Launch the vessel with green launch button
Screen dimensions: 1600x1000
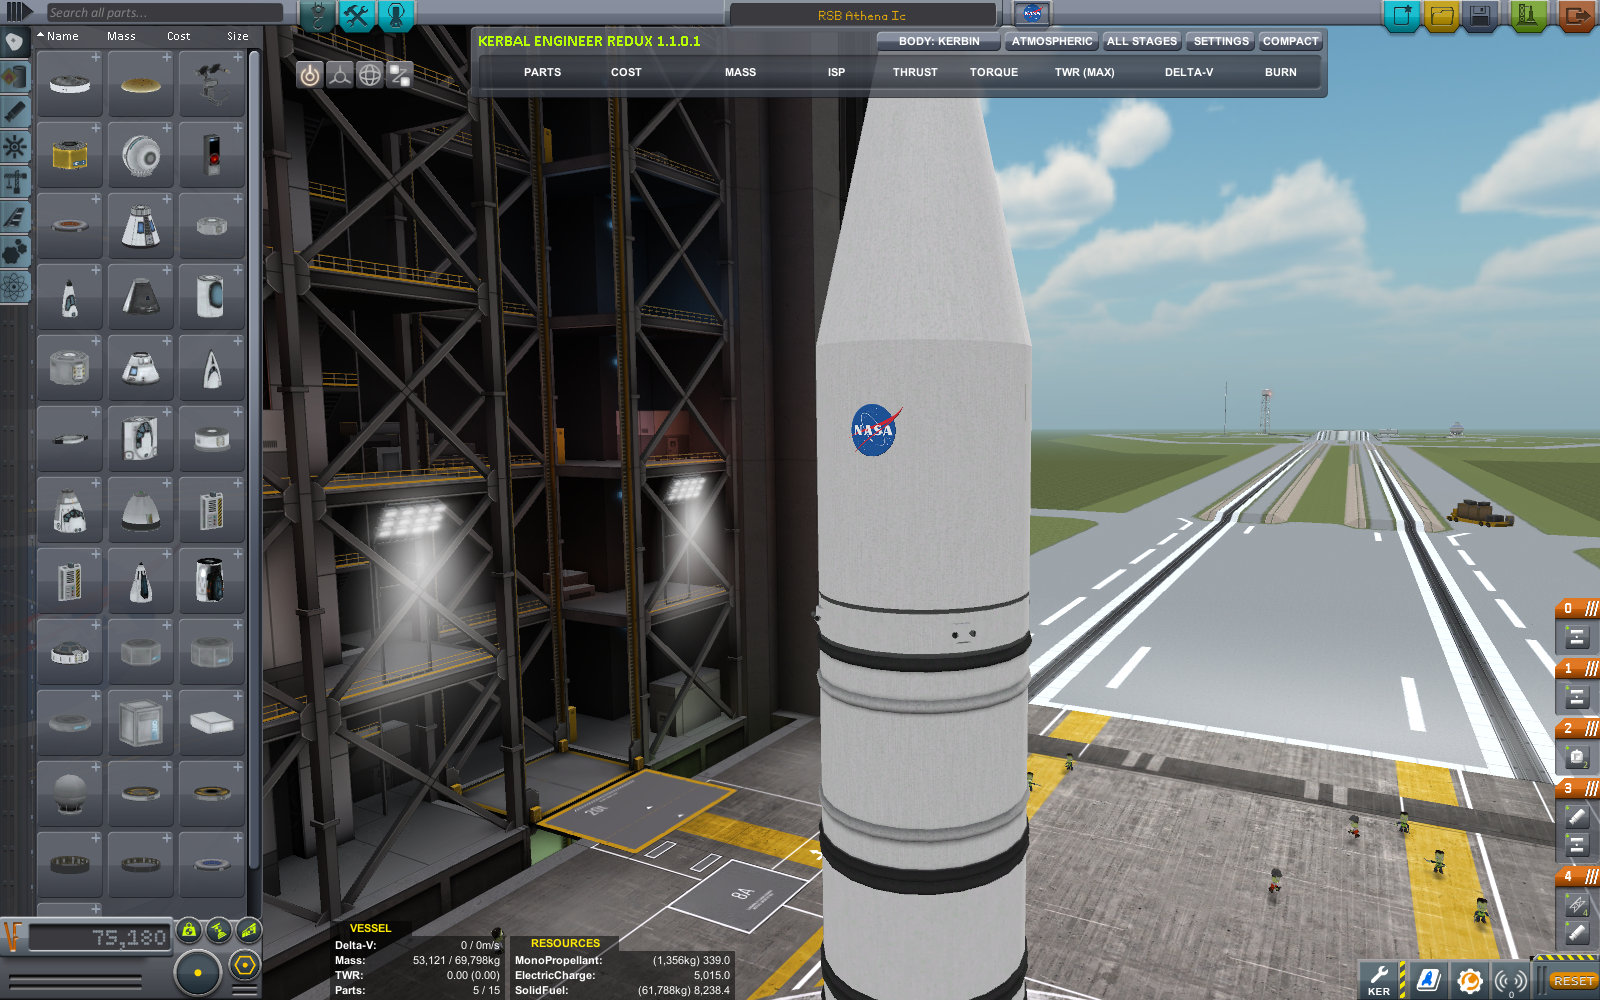pyautogui.click(x=1529, y=16)
